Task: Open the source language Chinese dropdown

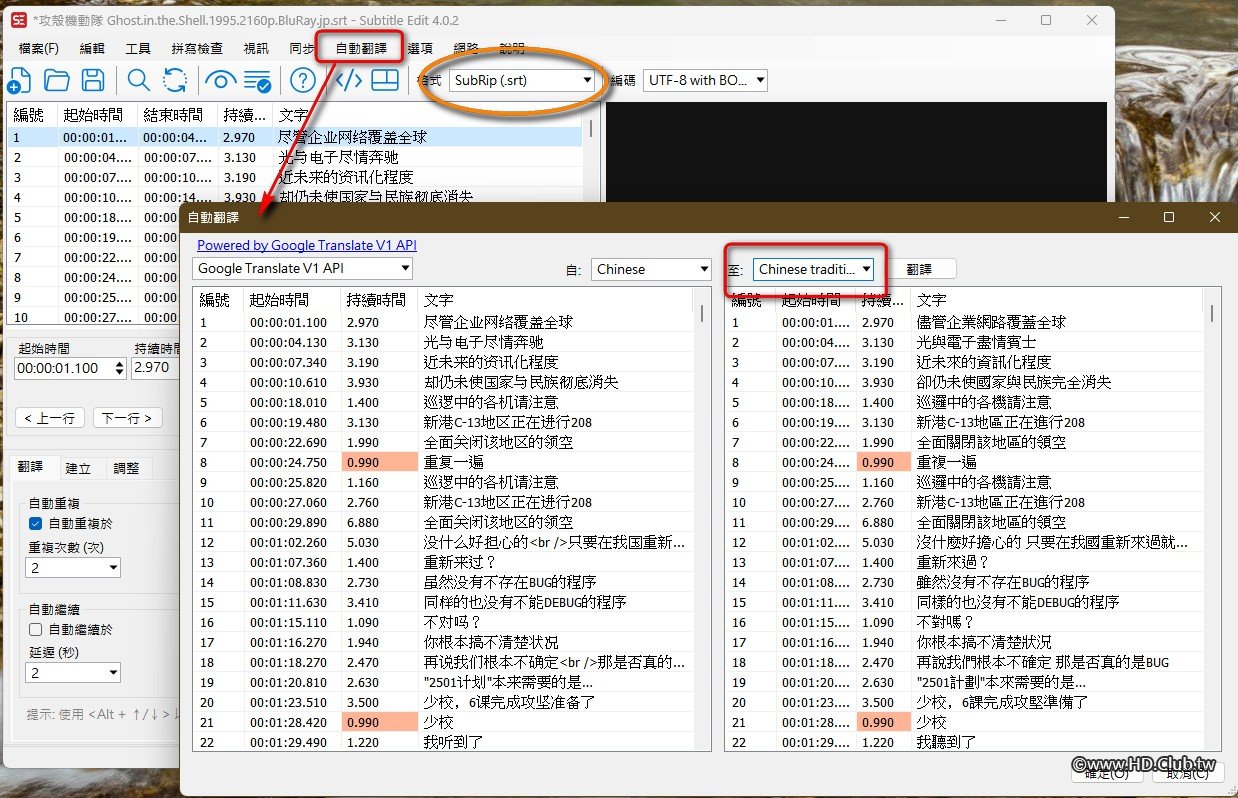Action: click(651, 268)
